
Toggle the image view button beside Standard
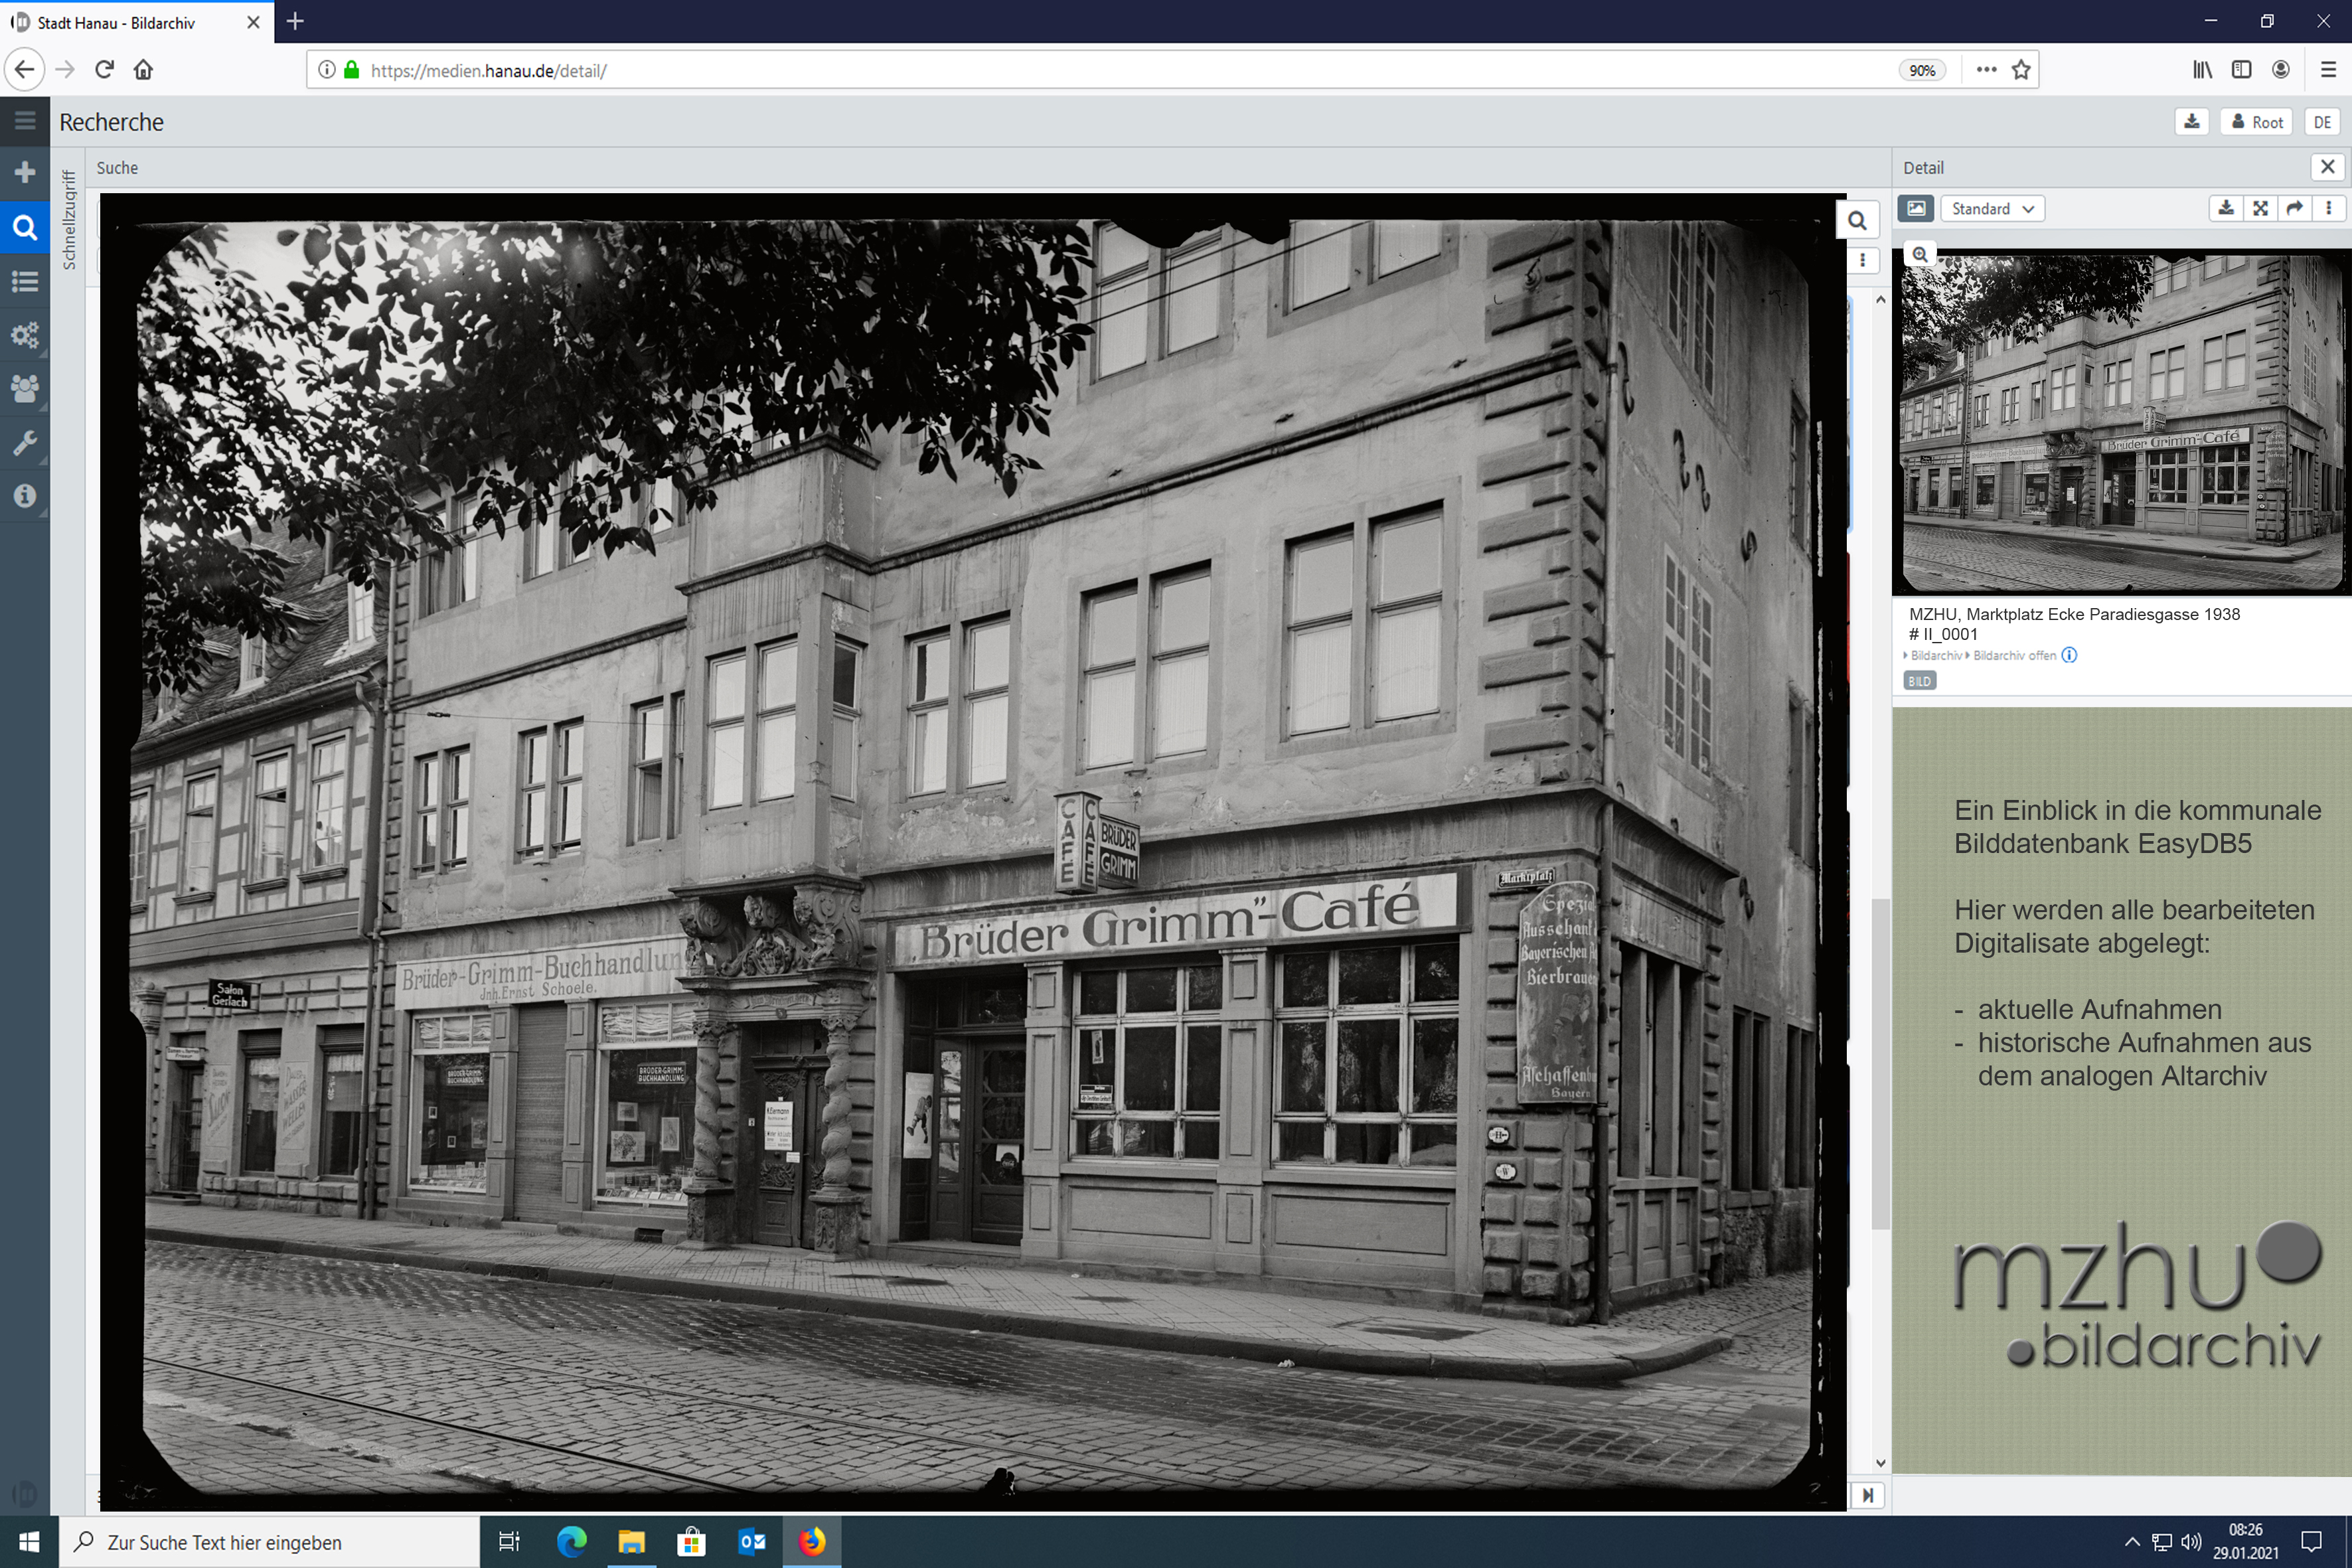[x=1915, y=208]
